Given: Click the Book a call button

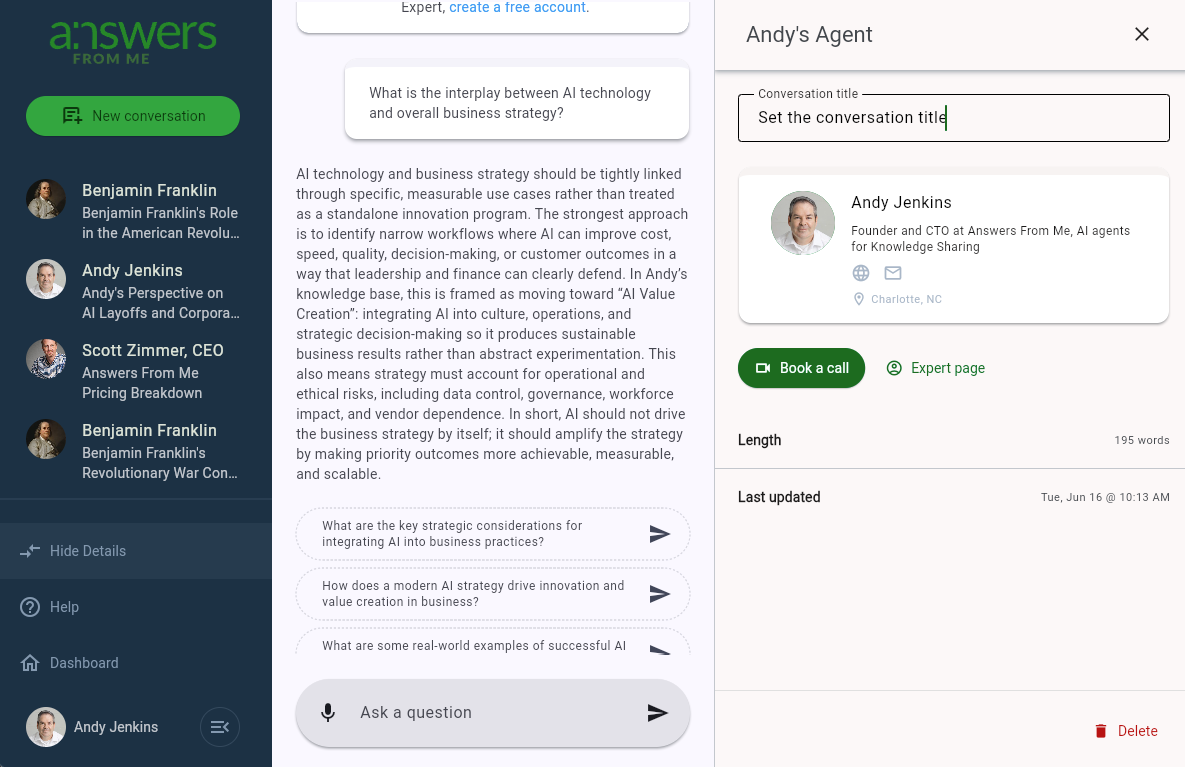Looking at the screenshot, I should click(801, 368).
